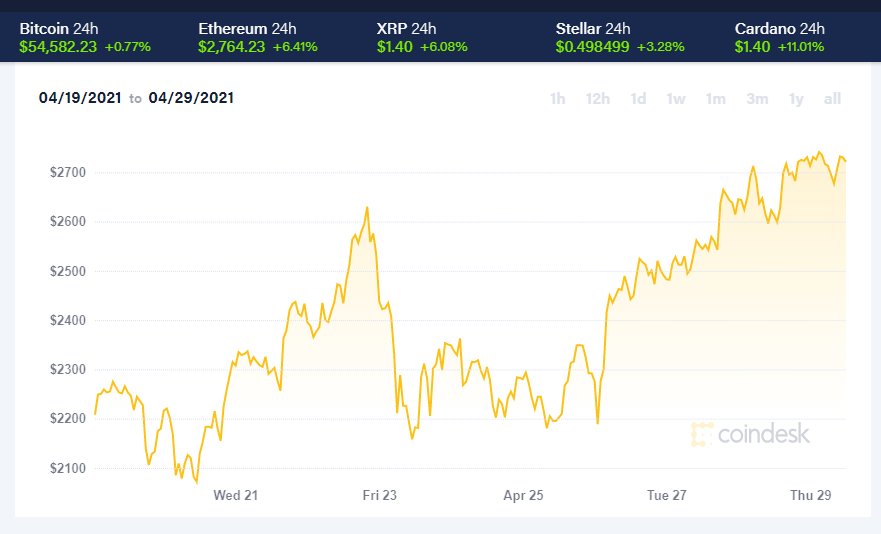Select the 1y time range
The image size is (881, 534).
796,98
